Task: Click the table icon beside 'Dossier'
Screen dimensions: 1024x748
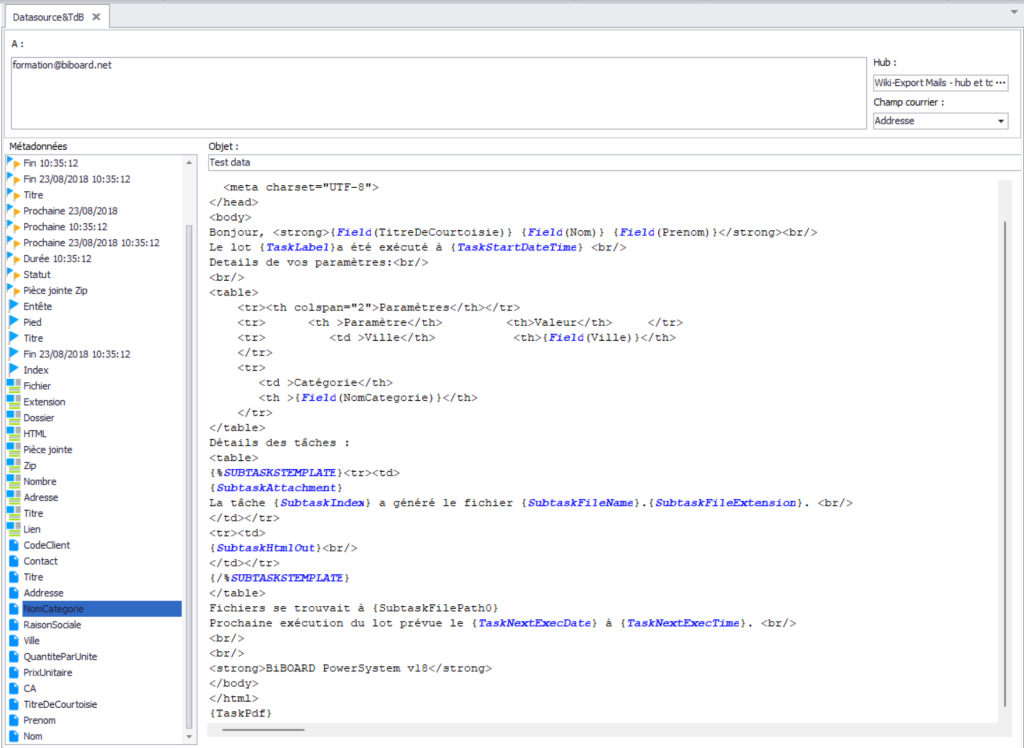Action: [x=14, y=417]
